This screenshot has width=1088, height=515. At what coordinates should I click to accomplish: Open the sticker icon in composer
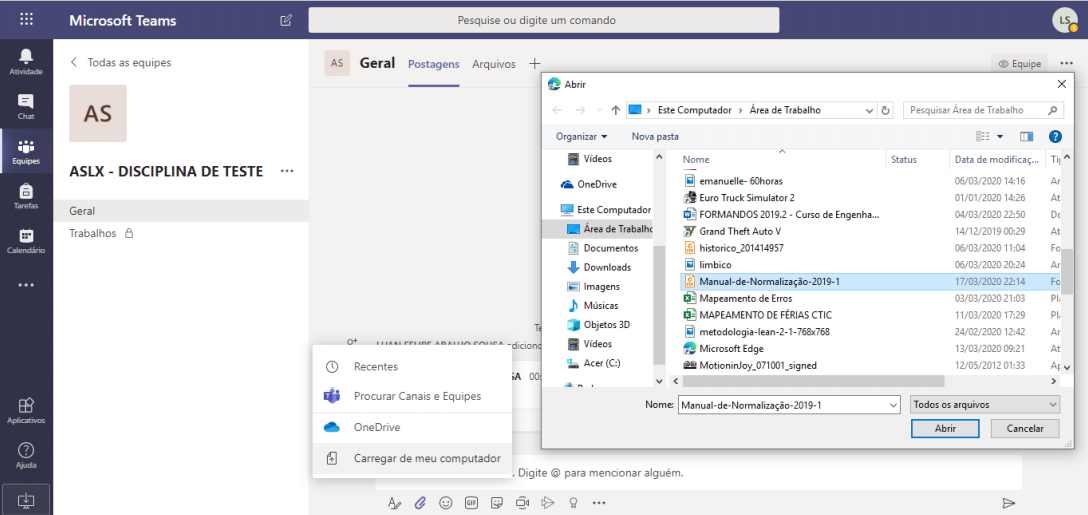click(497, 503)
